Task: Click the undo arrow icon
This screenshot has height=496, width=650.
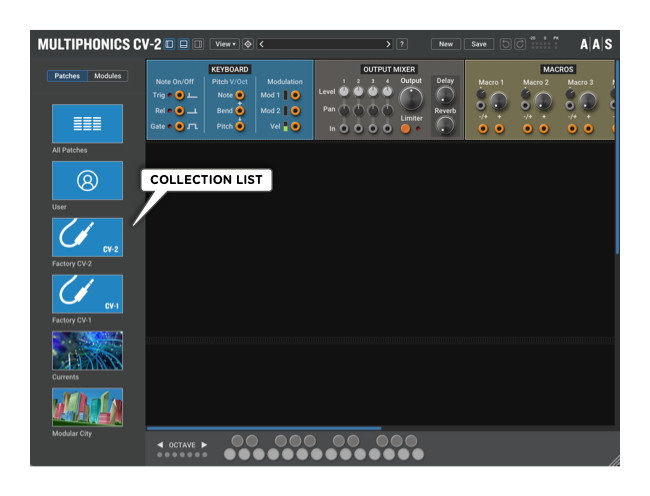Action: click(x=505, y=44)
